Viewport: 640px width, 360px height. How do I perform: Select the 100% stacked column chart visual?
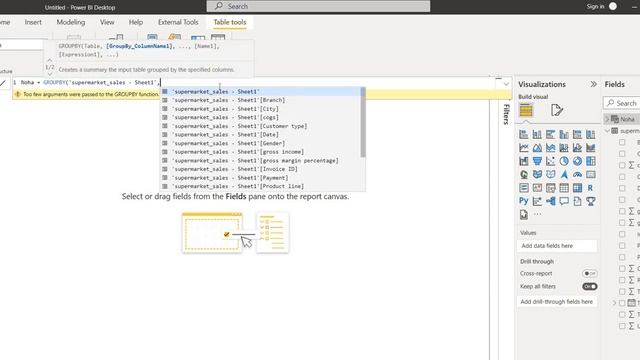(x=591, y=134)
